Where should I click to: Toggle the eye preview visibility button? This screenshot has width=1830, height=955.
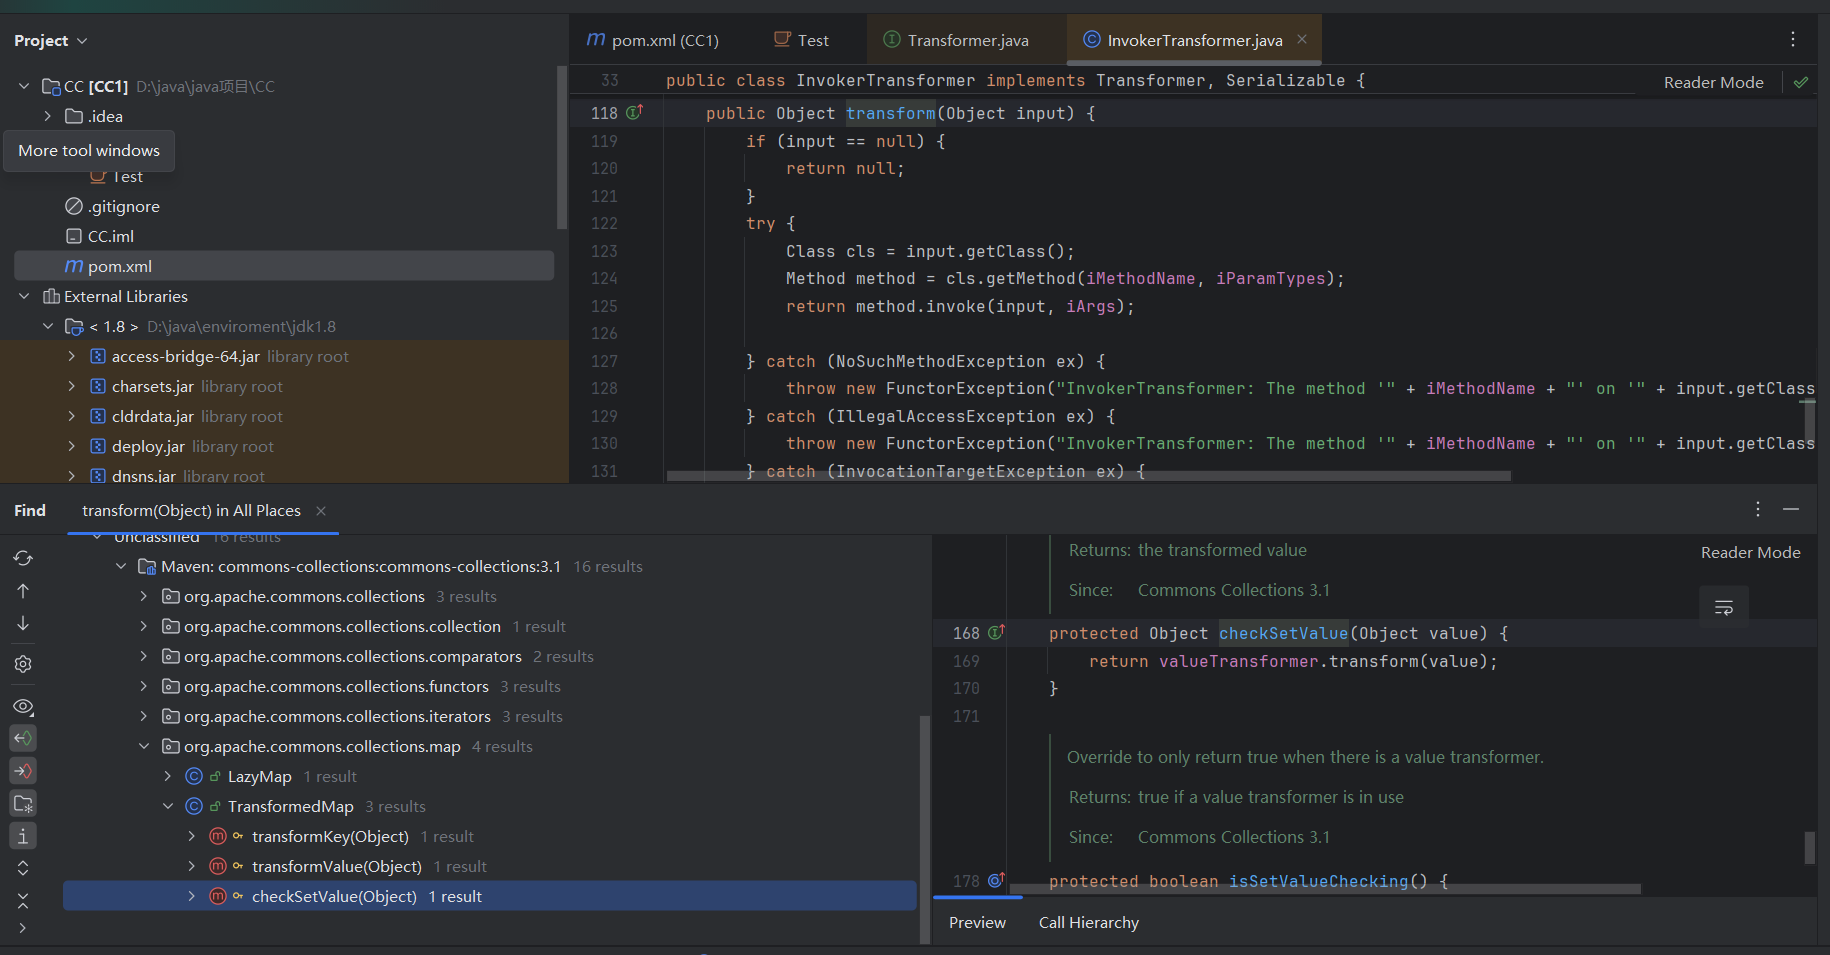pos(23,707)
